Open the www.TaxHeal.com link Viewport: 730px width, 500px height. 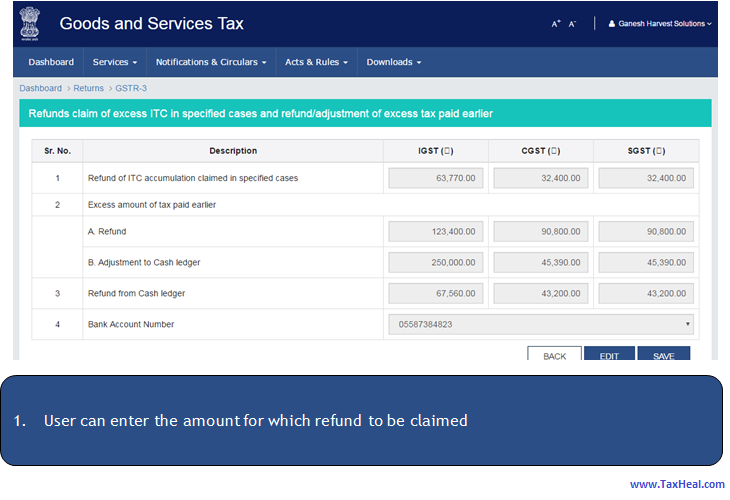pyautogui.click(x=676, y=484)
